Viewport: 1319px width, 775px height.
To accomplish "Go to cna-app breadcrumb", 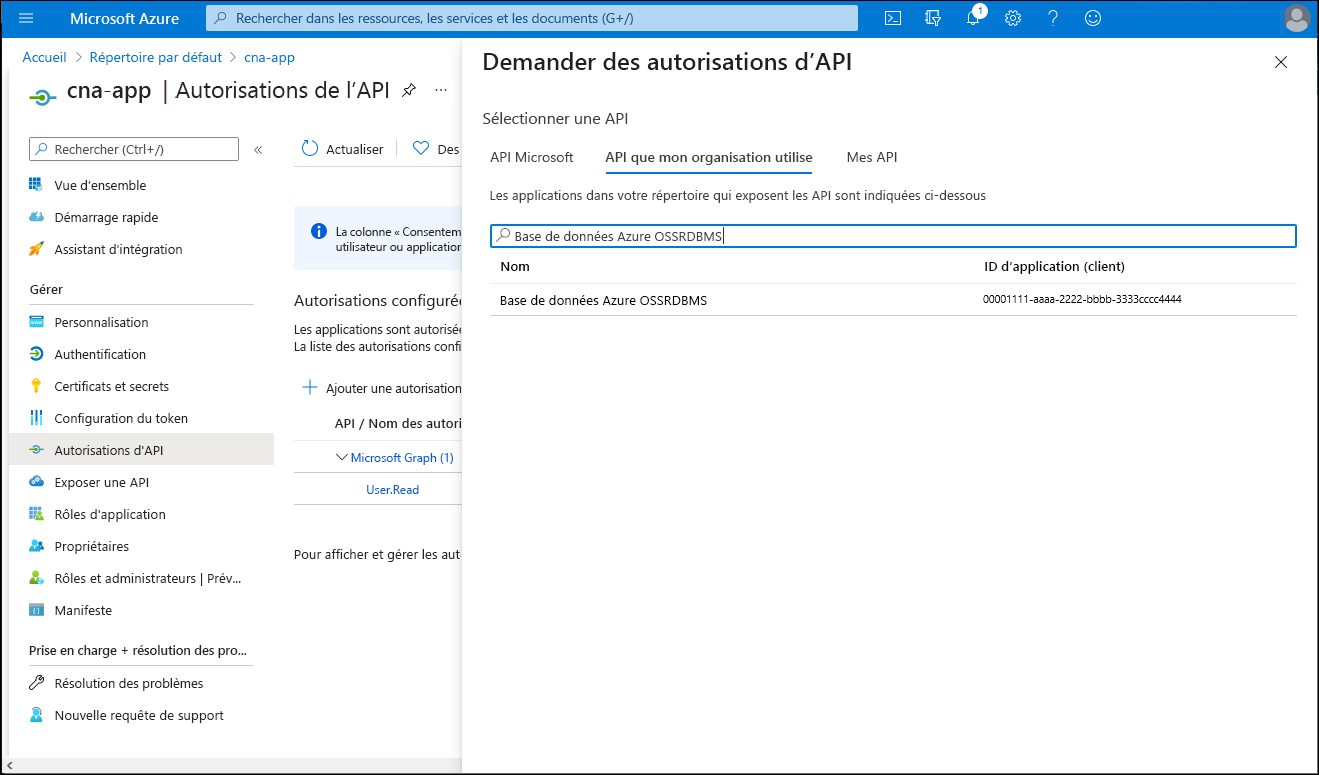I will point(269,57).
